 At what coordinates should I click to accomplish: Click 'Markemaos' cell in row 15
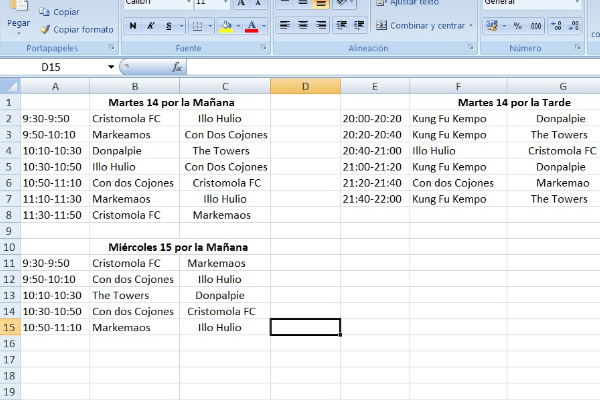tap(134, 327)
